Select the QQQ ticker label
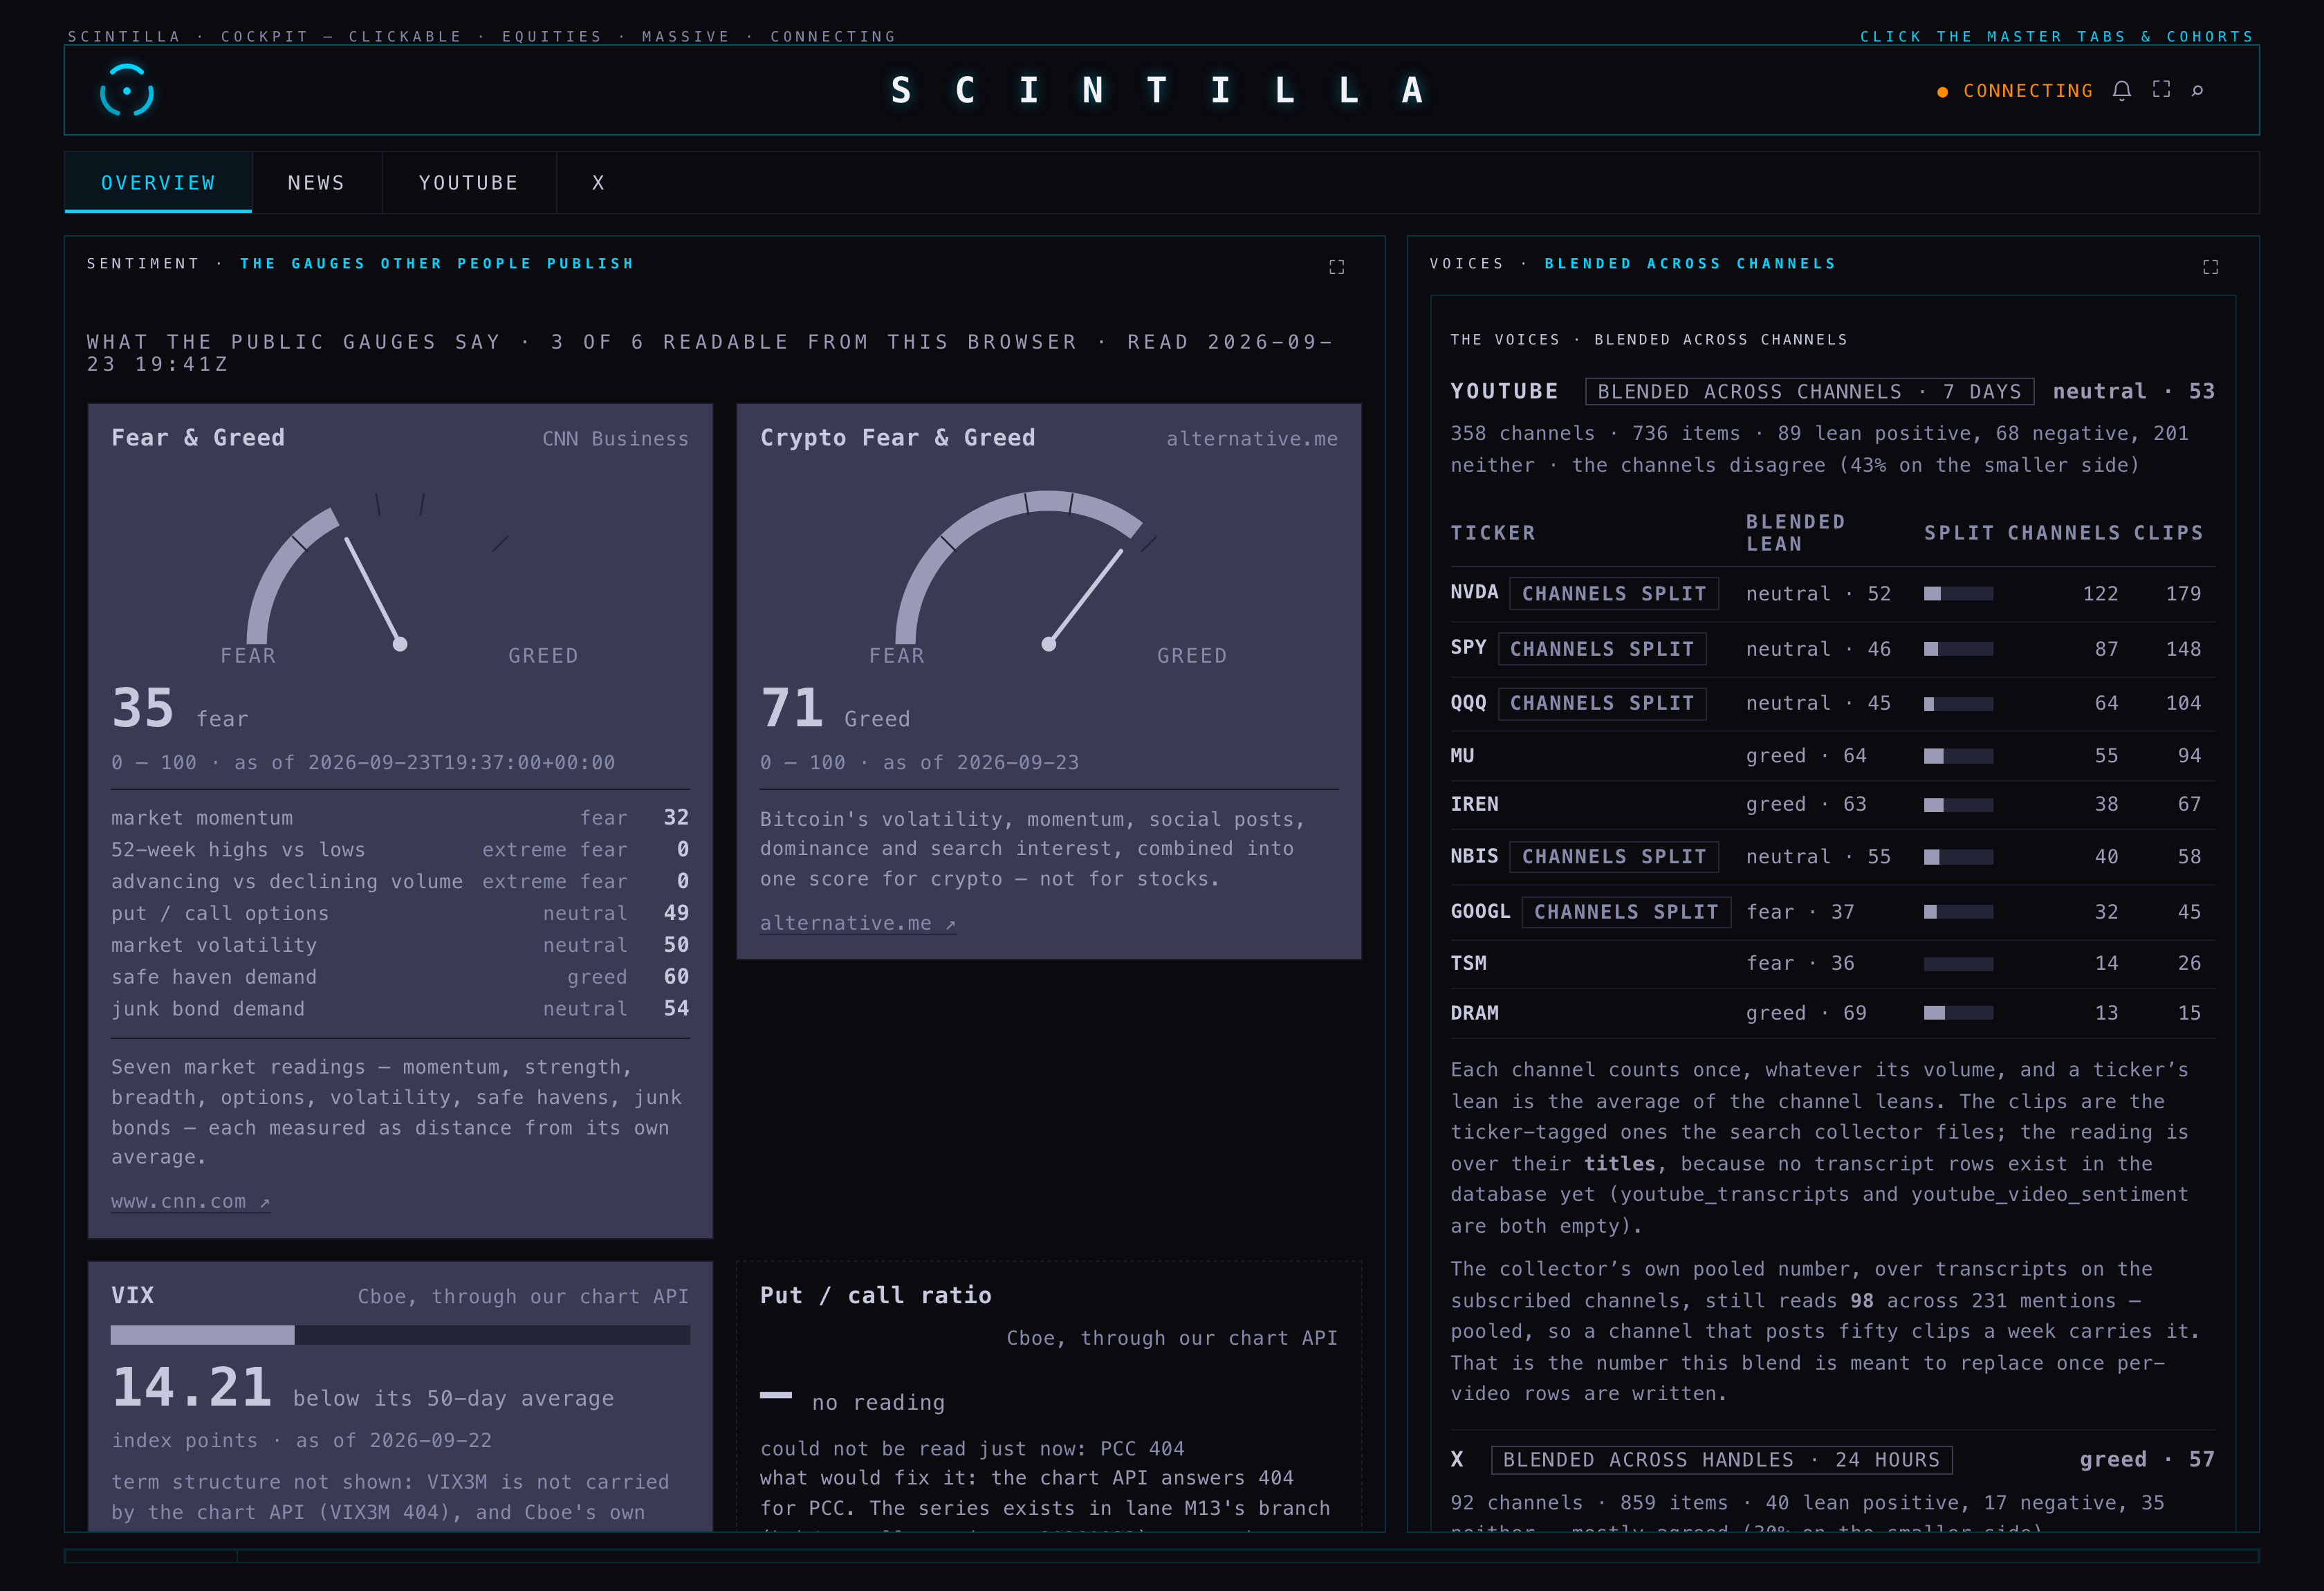Viewport: 2324px width, 1591px height. coord(1468,703)
